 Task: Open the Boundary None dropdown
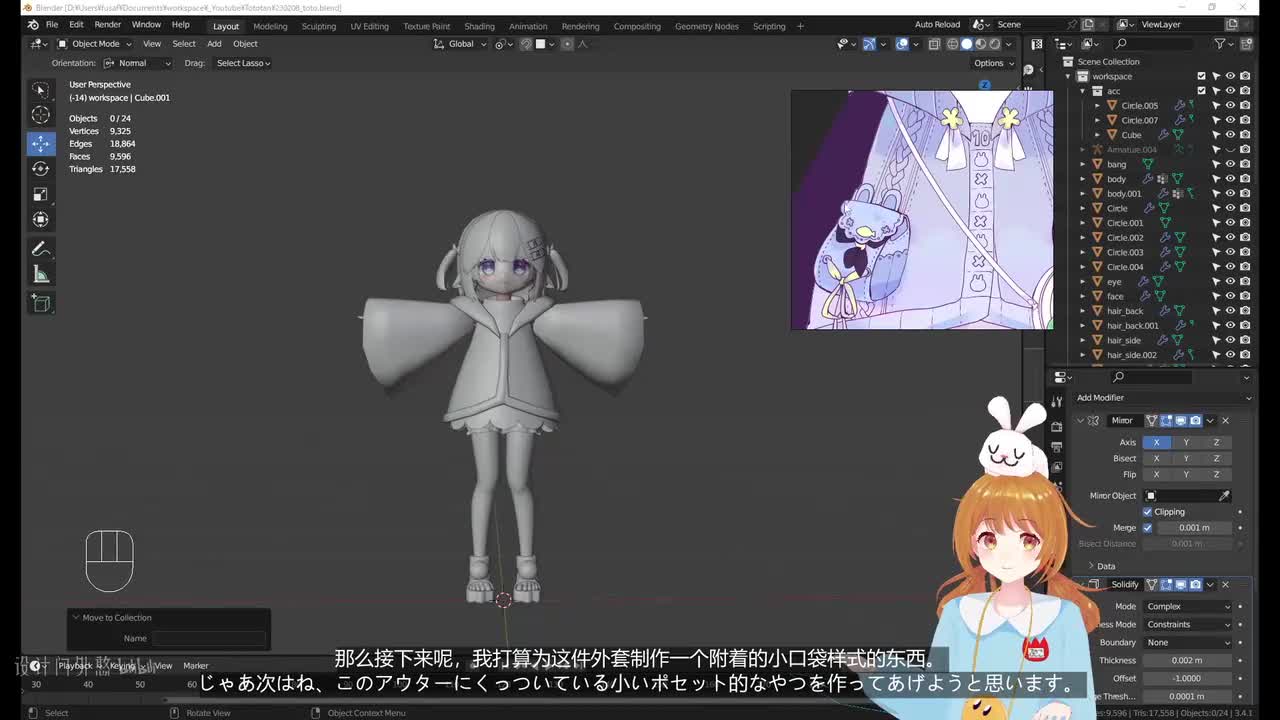(1188, 643)
